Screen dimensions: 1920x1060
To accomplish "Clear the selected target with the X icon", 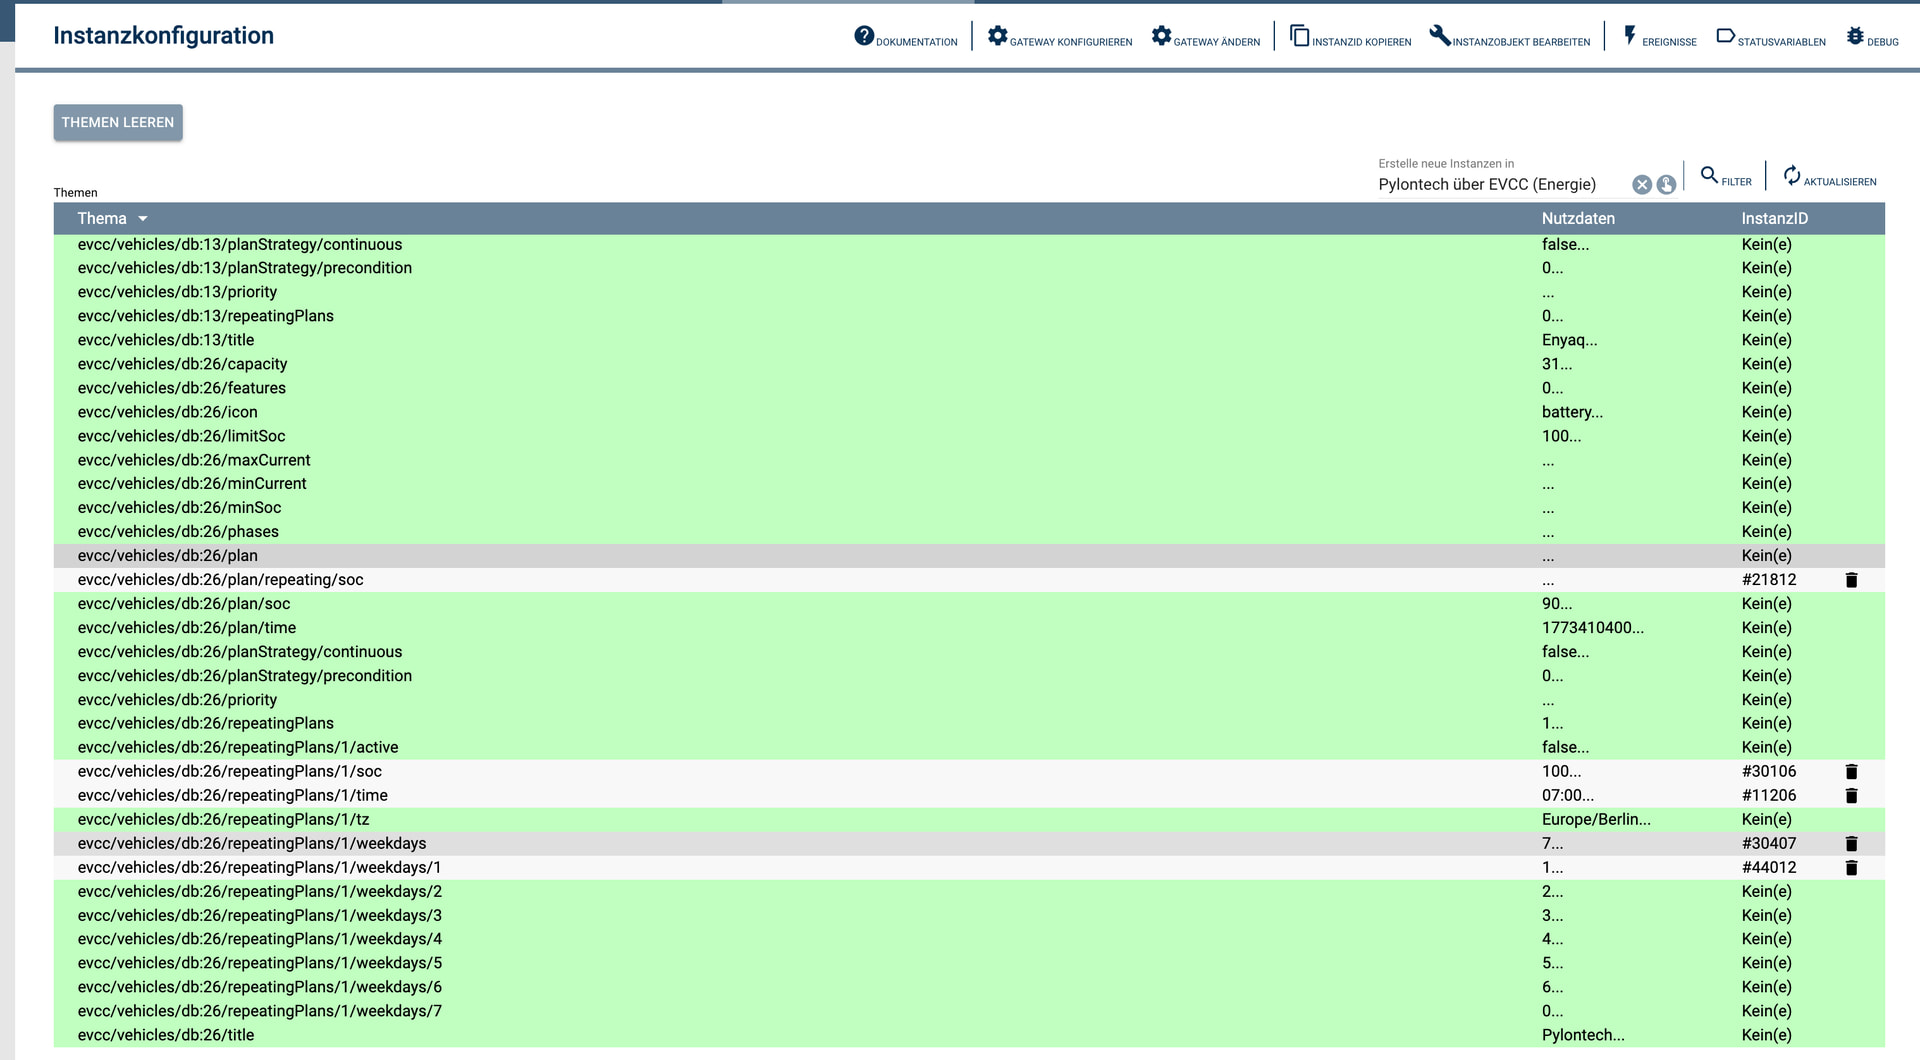I will [x=1642, y=185].
